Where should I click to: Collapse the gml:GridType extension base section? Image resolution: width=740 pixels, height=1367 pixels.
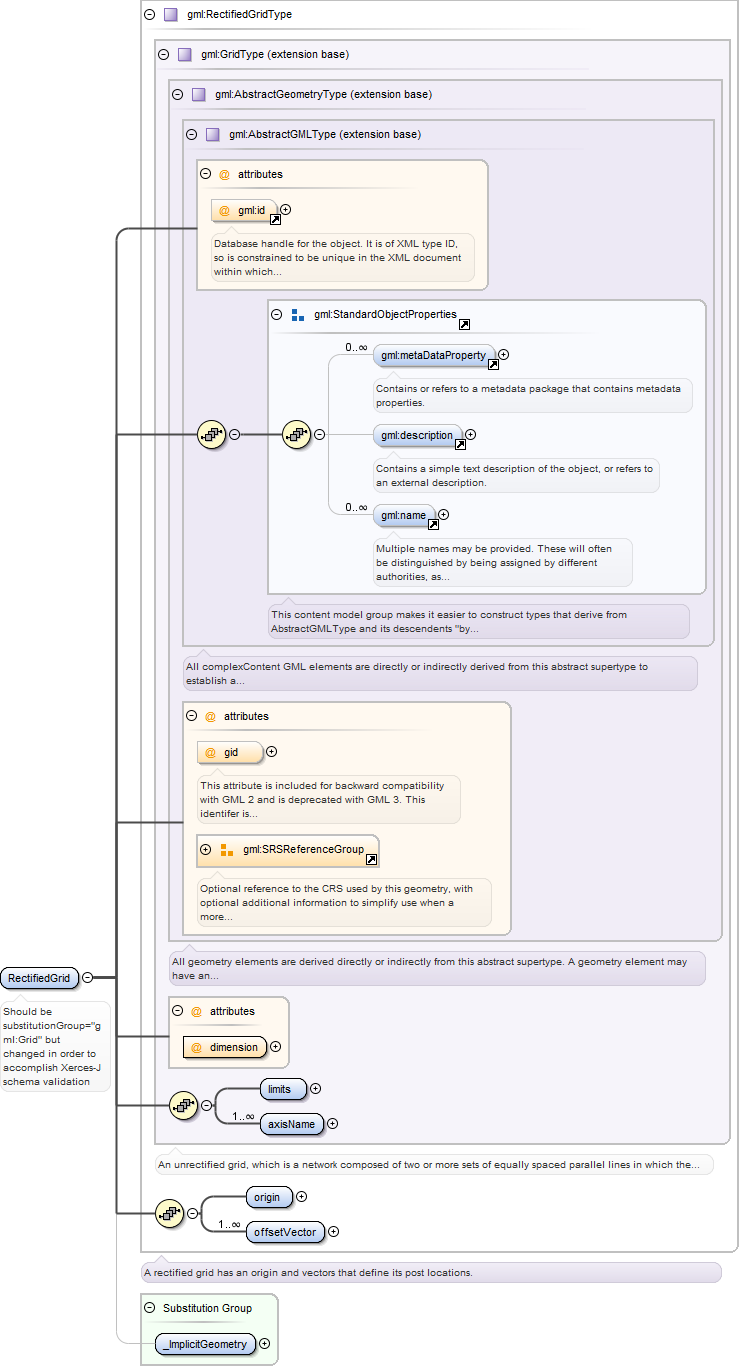point(164,54)
